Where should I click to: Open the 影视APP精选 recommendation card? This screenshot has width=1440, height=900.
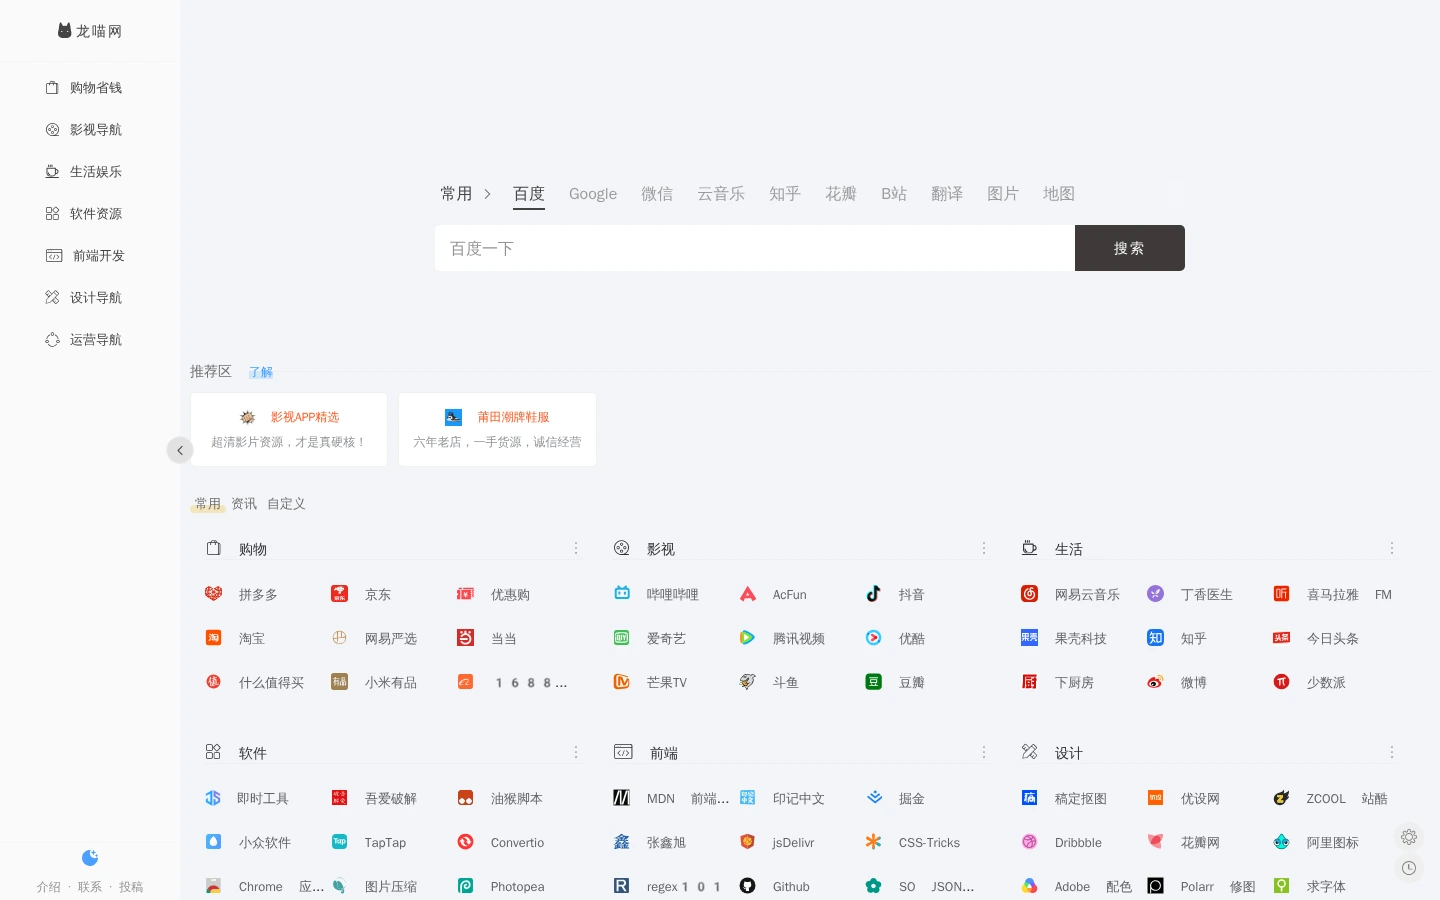289,429
